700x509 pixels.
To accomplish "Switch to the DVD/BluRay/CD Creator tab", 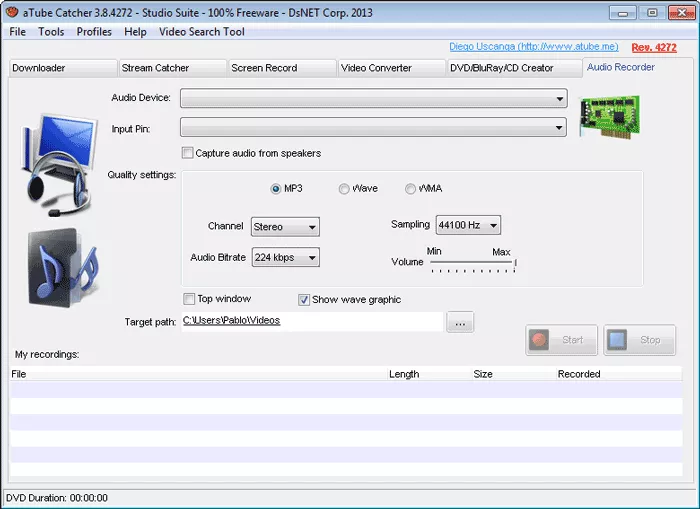I will [x=515, y=68].
